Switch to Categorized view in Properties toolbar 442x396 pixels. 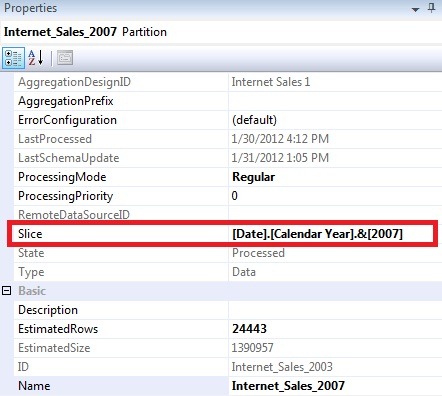coord(13,58)
